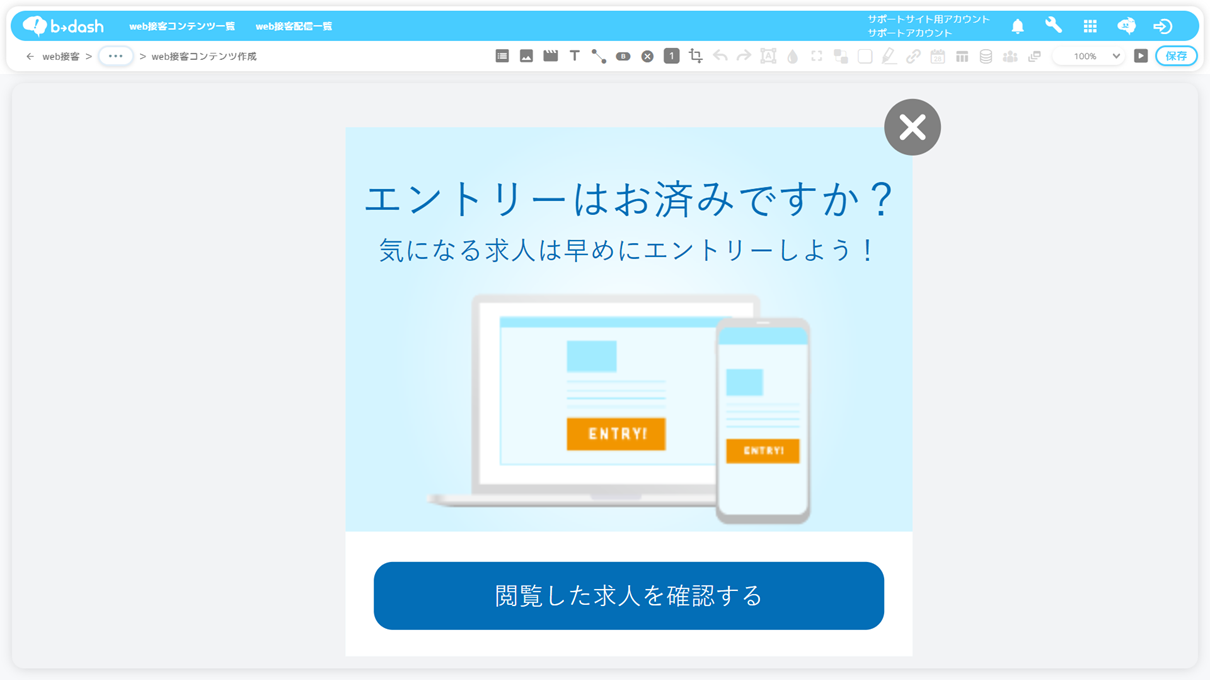Click the undo arrow

pyautogui.click(x=720, y=56)
